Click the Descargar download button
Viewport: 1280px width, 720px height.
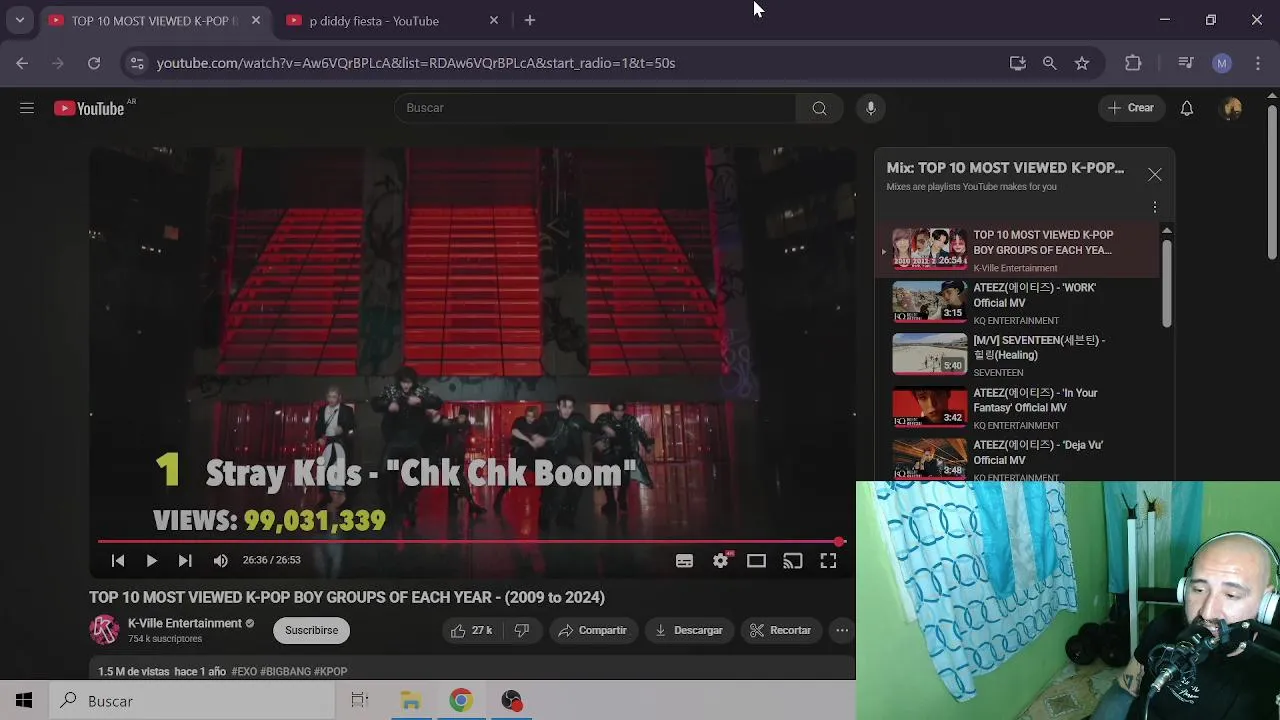click(x=689, y=630)
